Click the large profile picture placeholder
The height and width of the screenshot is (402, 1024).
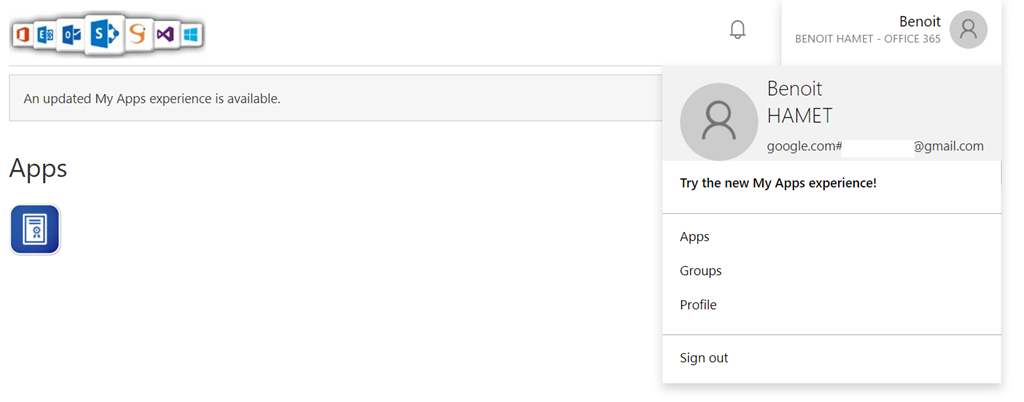coord(718,122)
